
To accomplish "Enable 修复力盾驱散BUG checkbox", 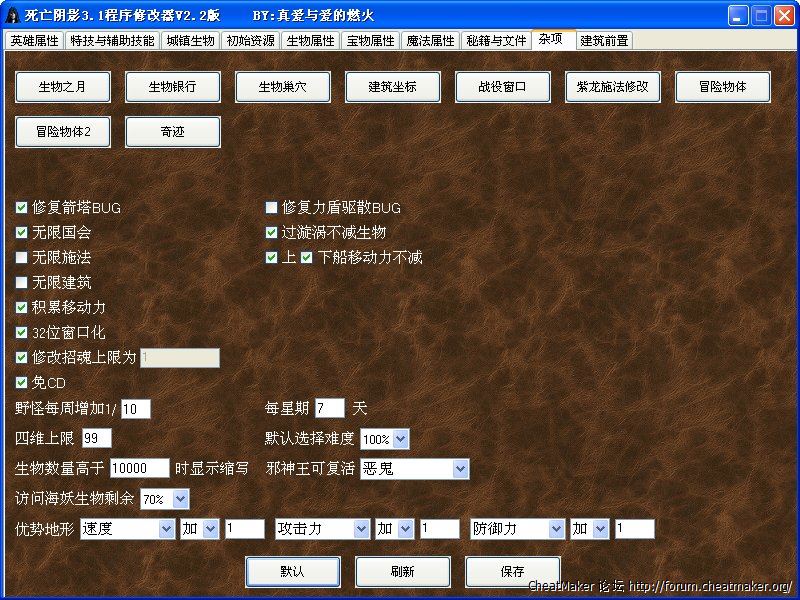I will click(271, 208).
